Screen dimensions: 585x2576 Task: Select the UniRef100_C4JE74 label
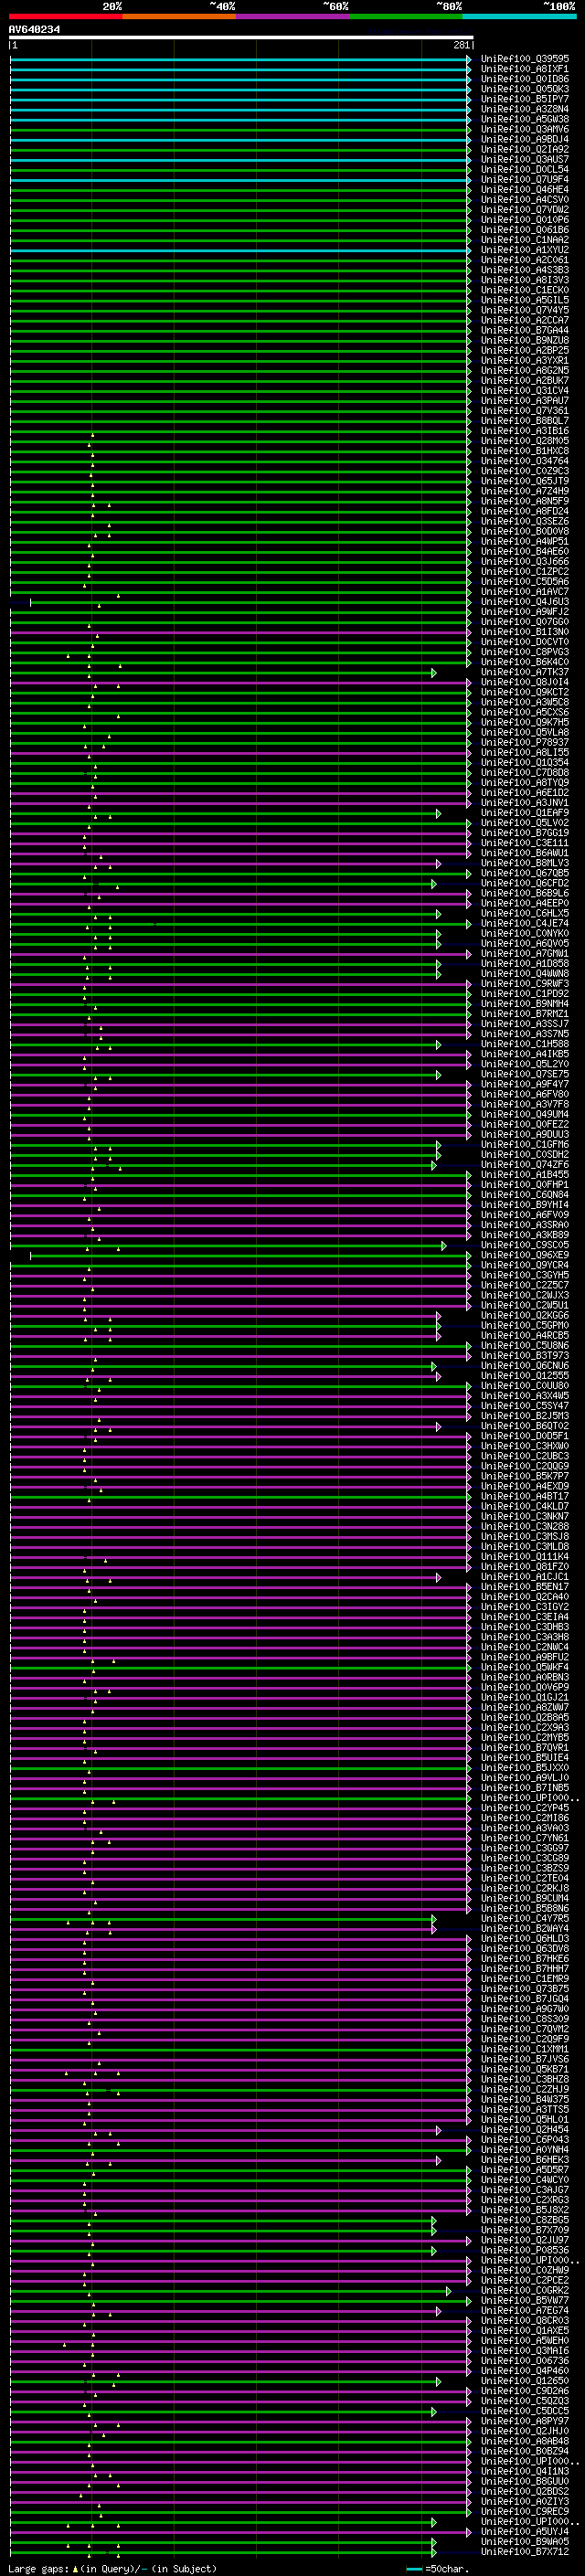[524, 923]
